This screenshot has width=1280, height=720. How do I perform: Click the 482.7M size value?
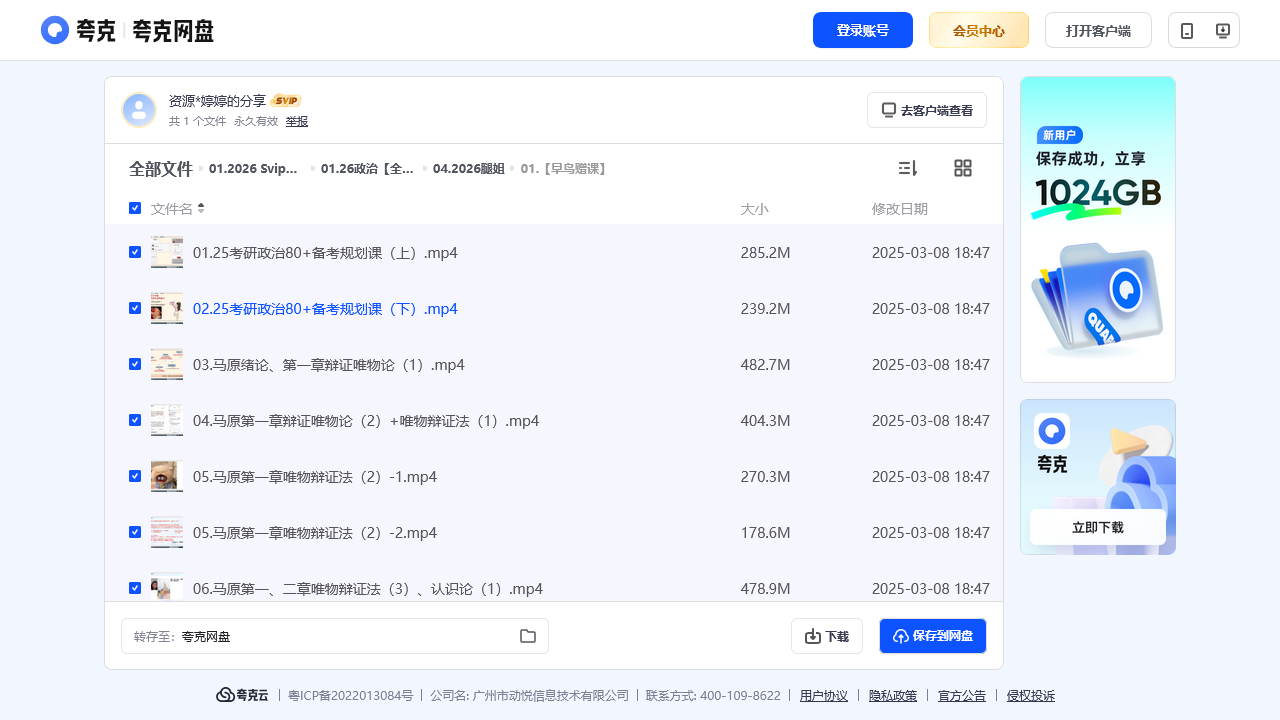[x=766, y=365]
